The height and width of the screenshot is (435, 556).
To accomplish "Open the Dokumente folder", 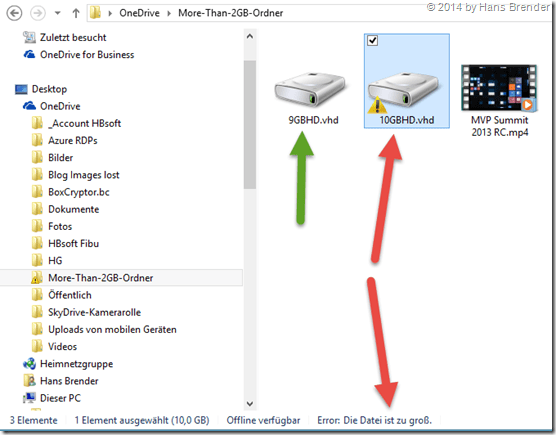I will 73,209.
